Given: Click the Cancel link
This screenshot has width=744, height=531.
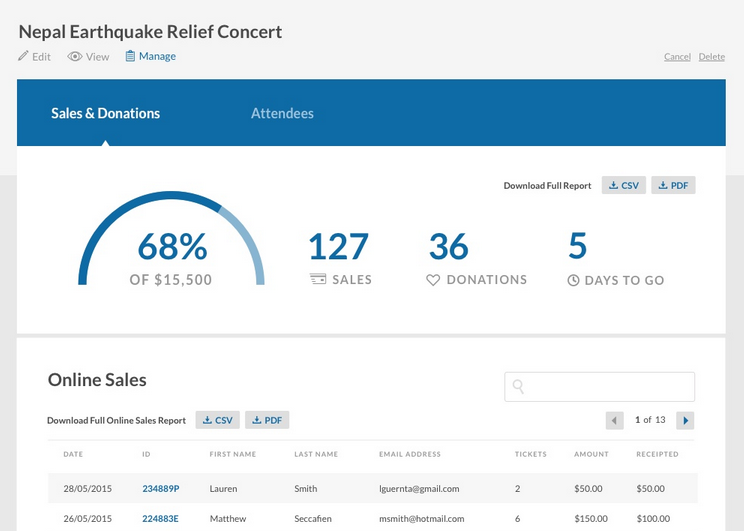Looking at the screenshot, I should (x=677, y=57).
